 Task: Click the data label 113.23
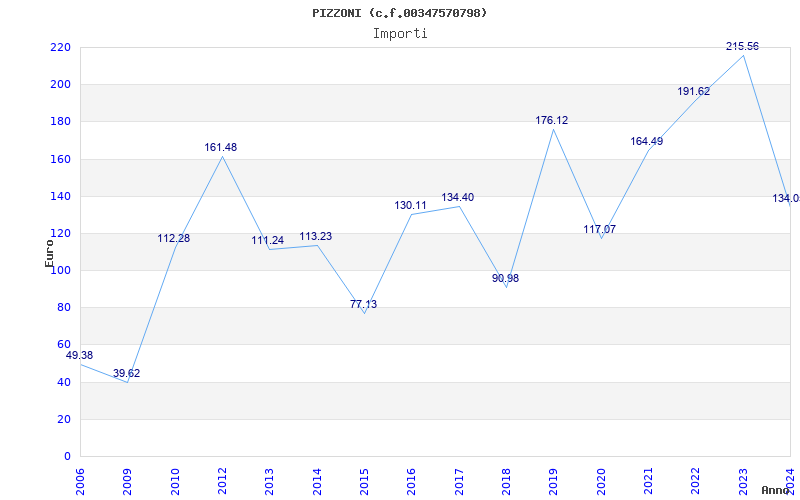coord(316,237)
